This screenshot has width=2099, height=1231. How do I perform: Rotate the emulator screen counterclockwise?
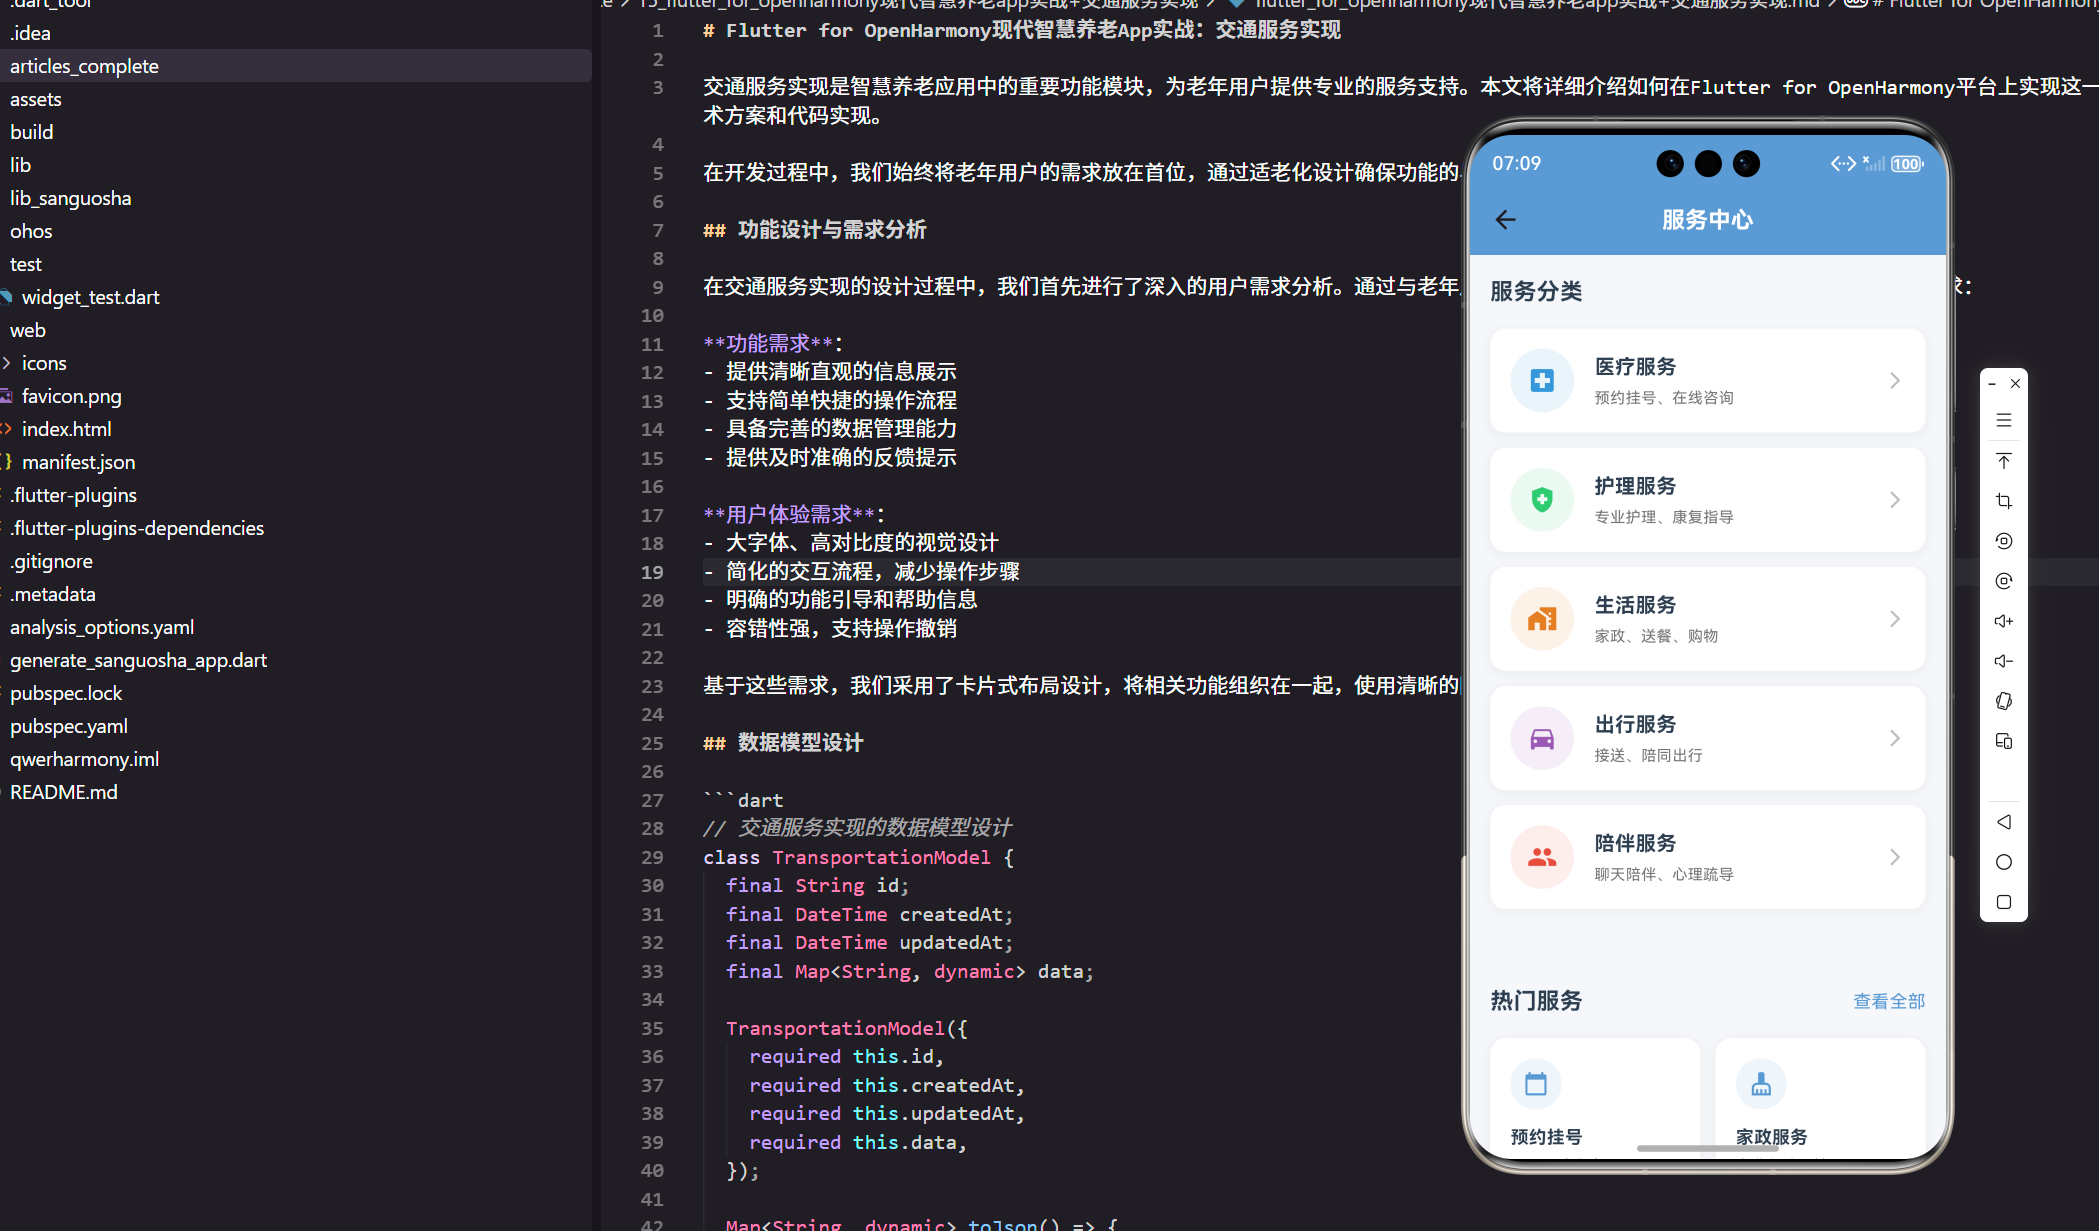click(2003, 541)
